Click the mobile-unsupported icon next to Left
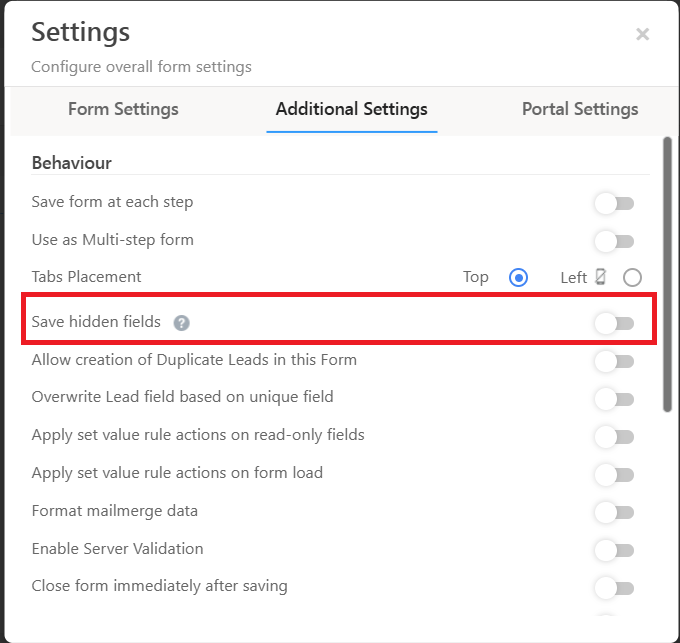This screenshot has height=643, width=680. tap(601, 277)
